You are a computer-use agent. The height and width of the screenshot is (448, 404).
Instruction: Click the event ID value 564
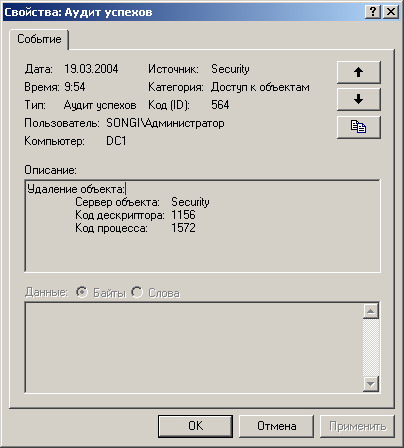coord(220,105)
